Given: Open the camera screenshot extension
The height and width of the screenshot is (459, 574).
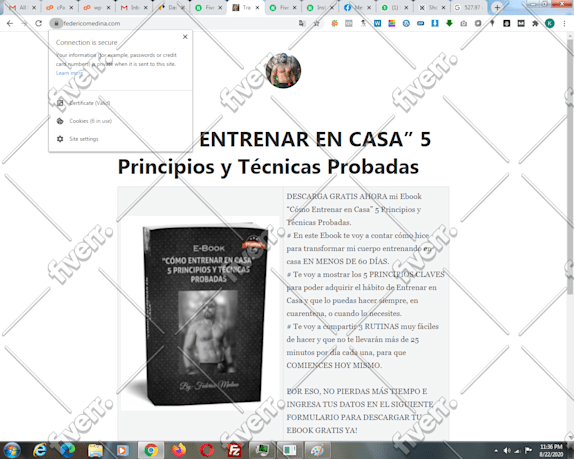Looking at the screenshot, I should tap(463, 23).
